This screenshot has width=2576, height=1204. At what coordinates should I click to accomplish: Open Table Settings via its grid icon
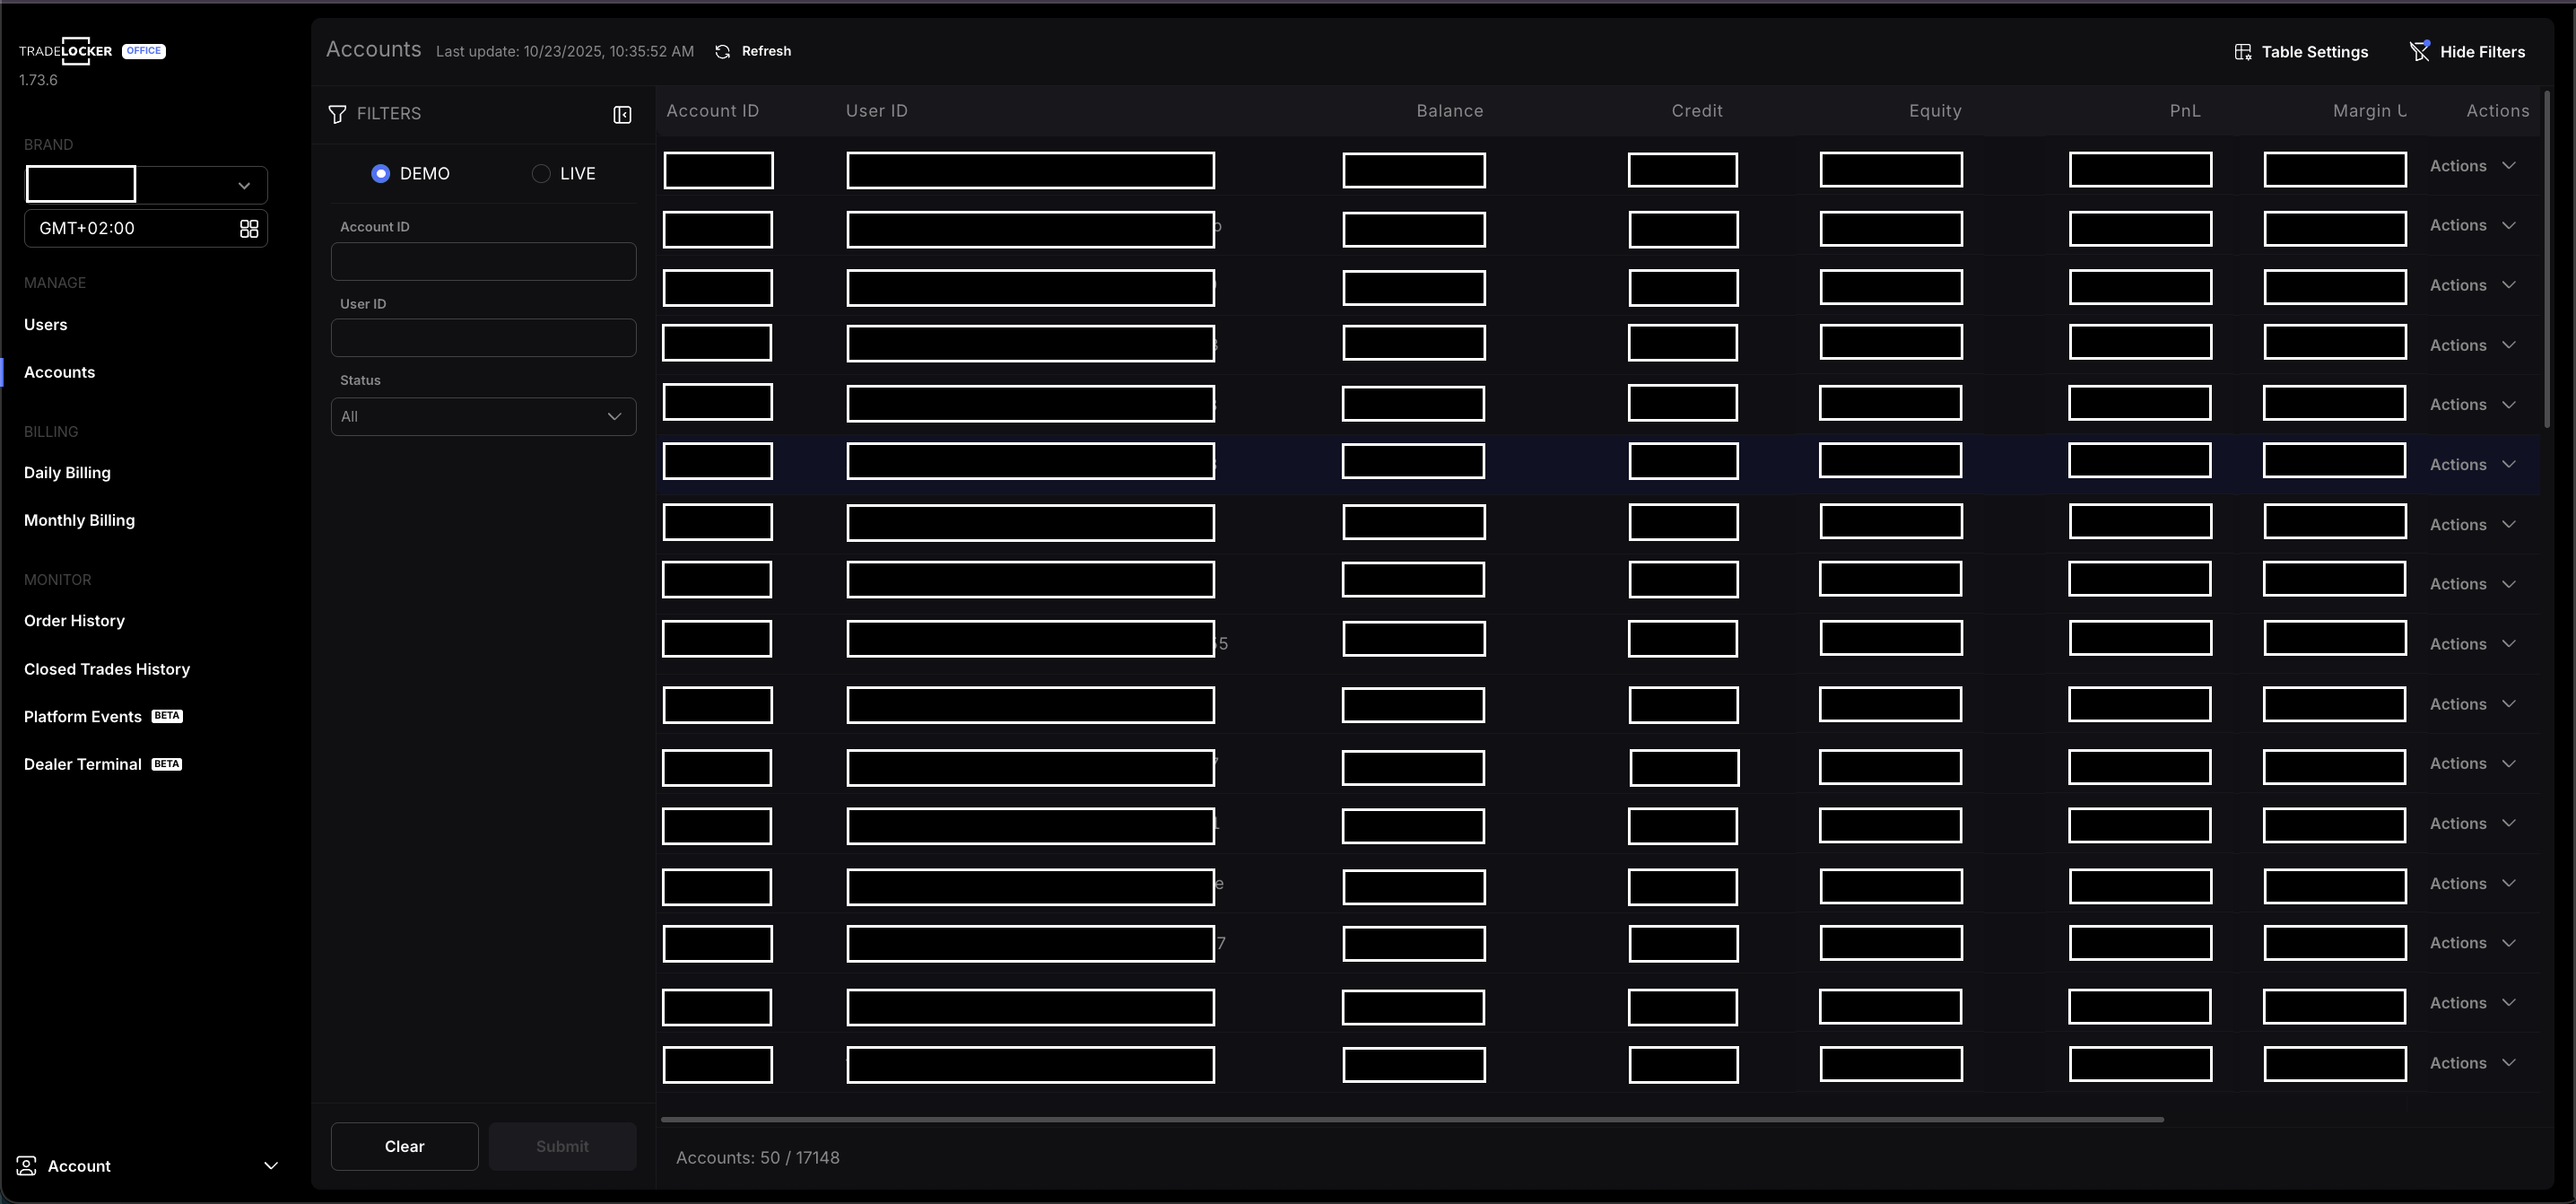point(2243,52)
